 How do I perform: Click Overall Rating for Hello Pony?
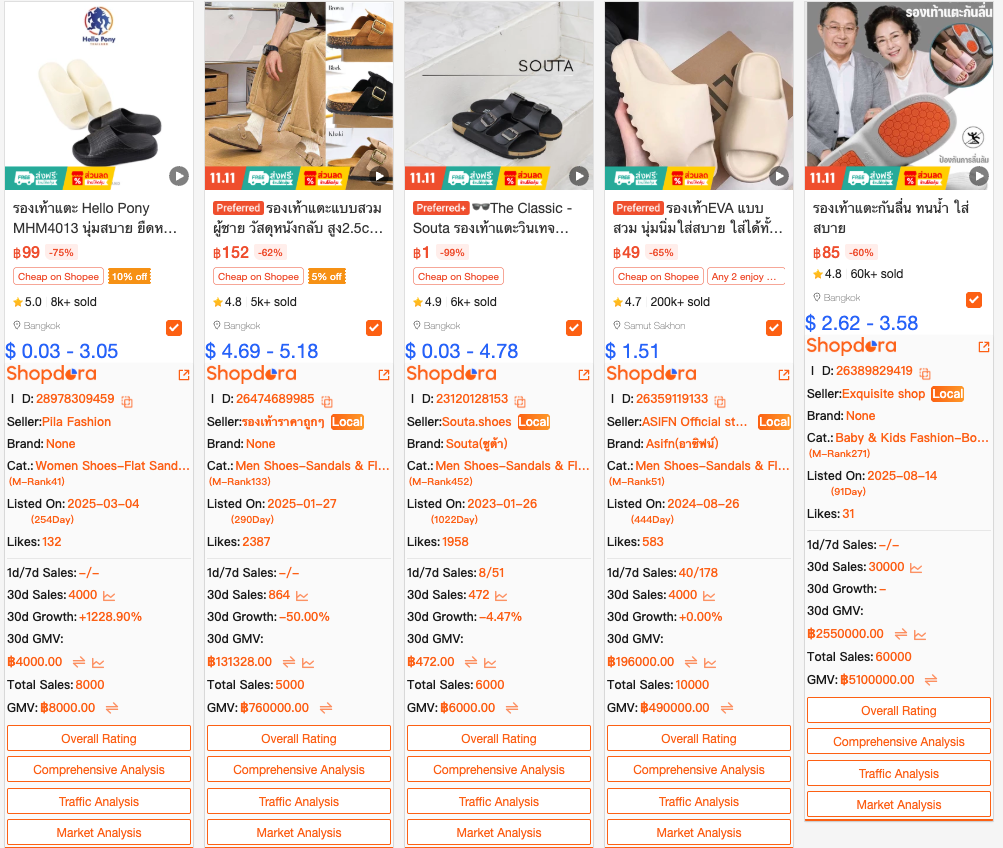pyautogui.click(x=99, y=739)
